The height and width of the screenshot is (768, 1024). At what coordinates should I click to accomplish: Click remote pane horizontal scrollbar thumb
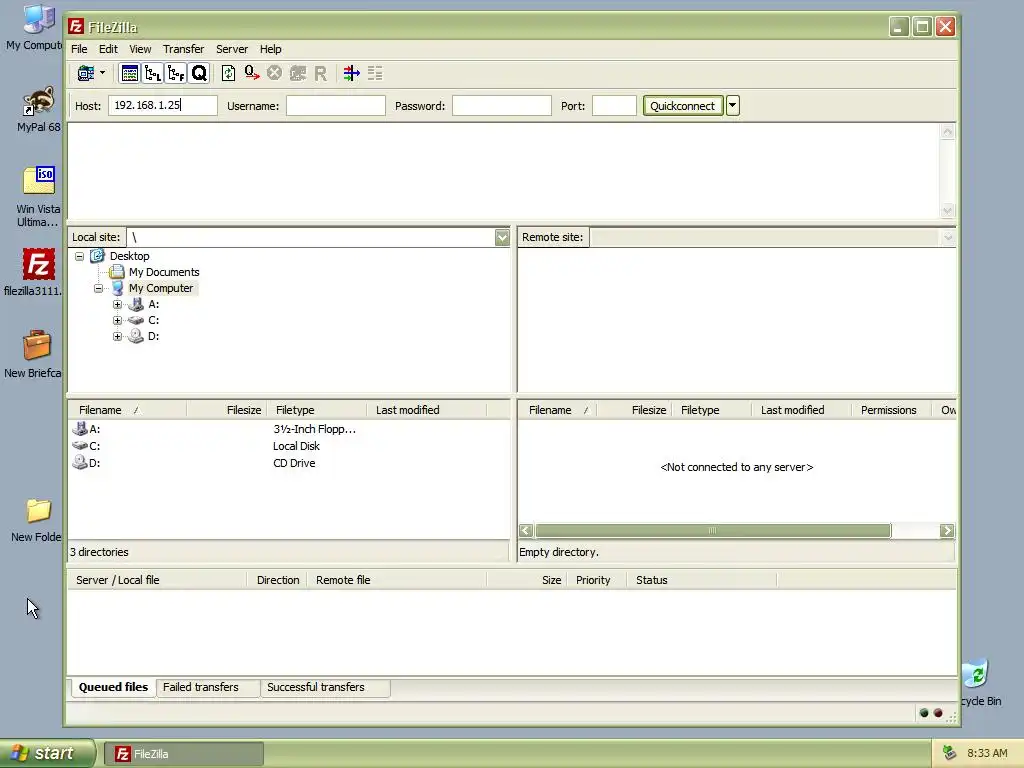click(712, 530)
